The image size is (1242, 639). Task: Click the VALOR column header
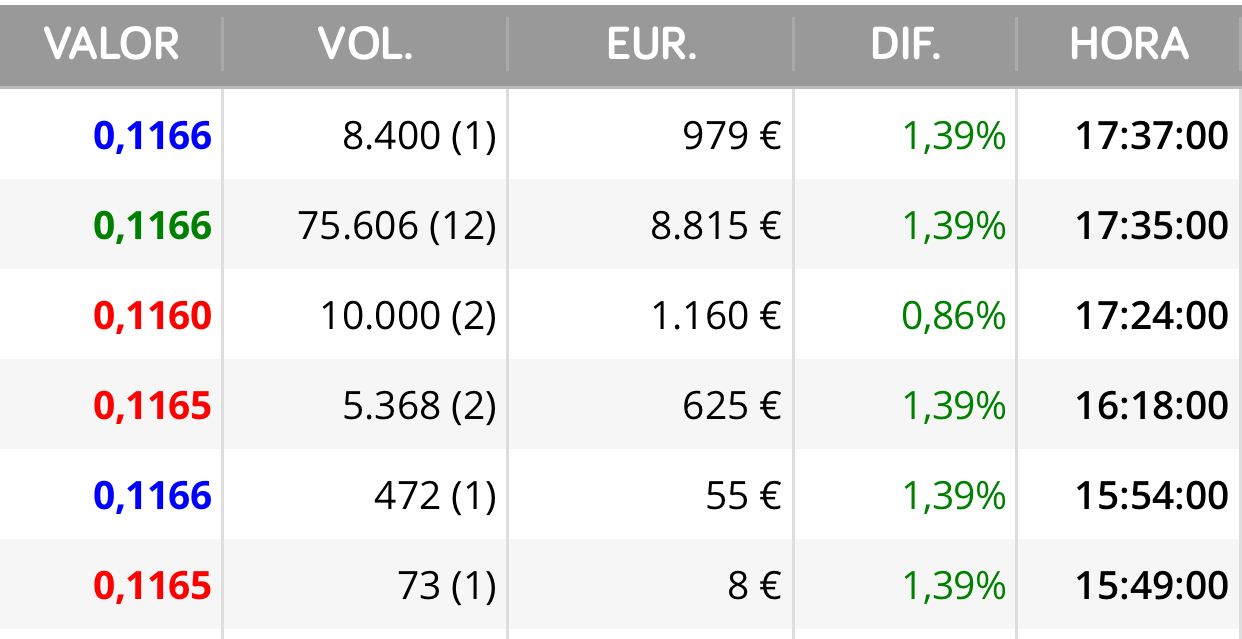click(112, 44)
